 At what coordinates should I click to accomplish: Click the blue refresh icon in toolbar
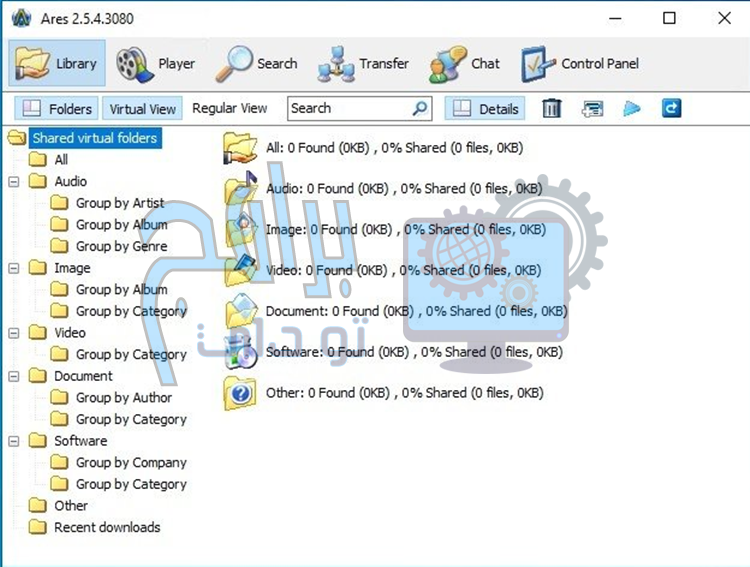671,108
